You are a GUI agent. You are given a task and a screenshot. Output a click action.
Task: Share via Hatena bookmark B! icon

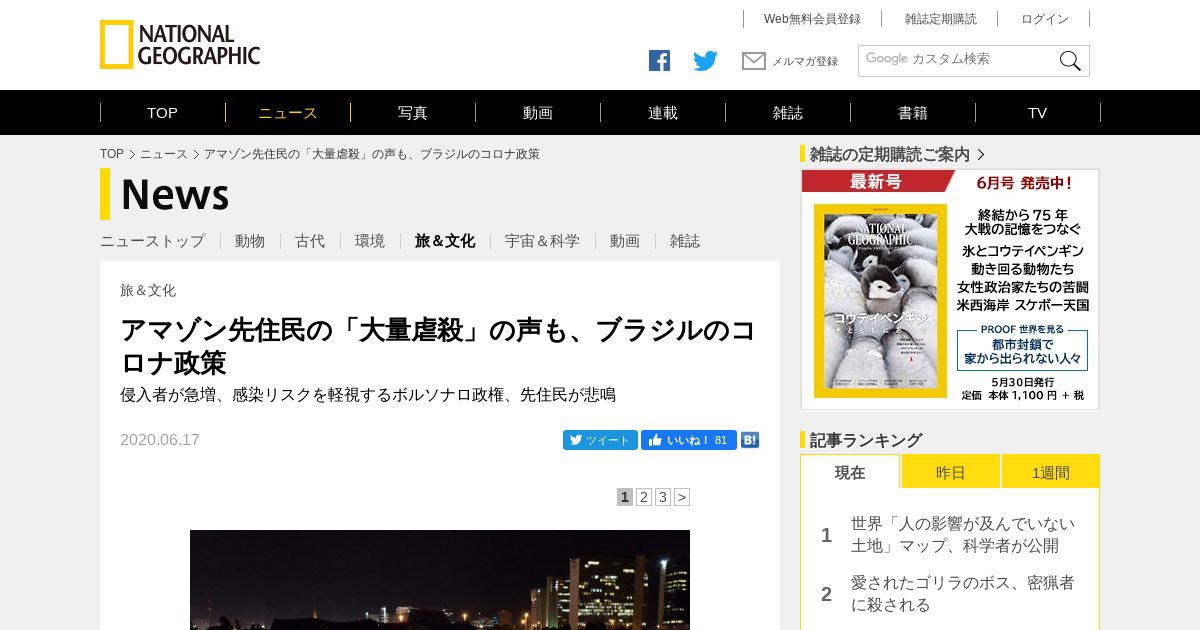tap(750, 440)
